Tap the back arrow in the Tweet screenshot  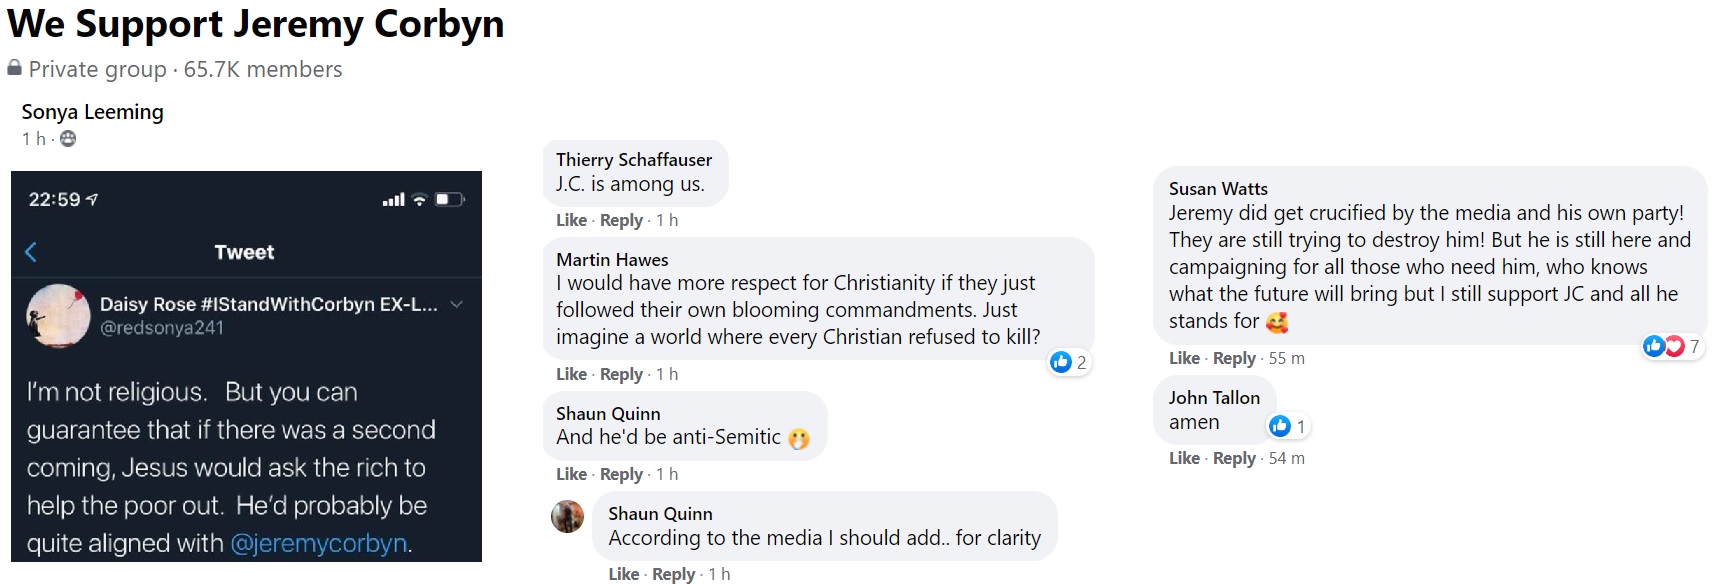click(x=31, y=252)
